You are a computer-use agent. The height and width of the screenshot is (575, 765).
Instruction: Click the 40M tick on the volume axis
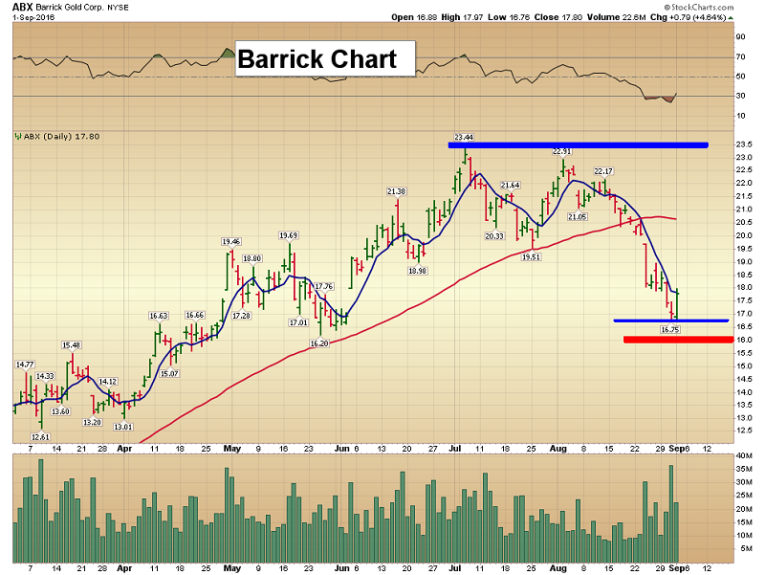[744, 456]
